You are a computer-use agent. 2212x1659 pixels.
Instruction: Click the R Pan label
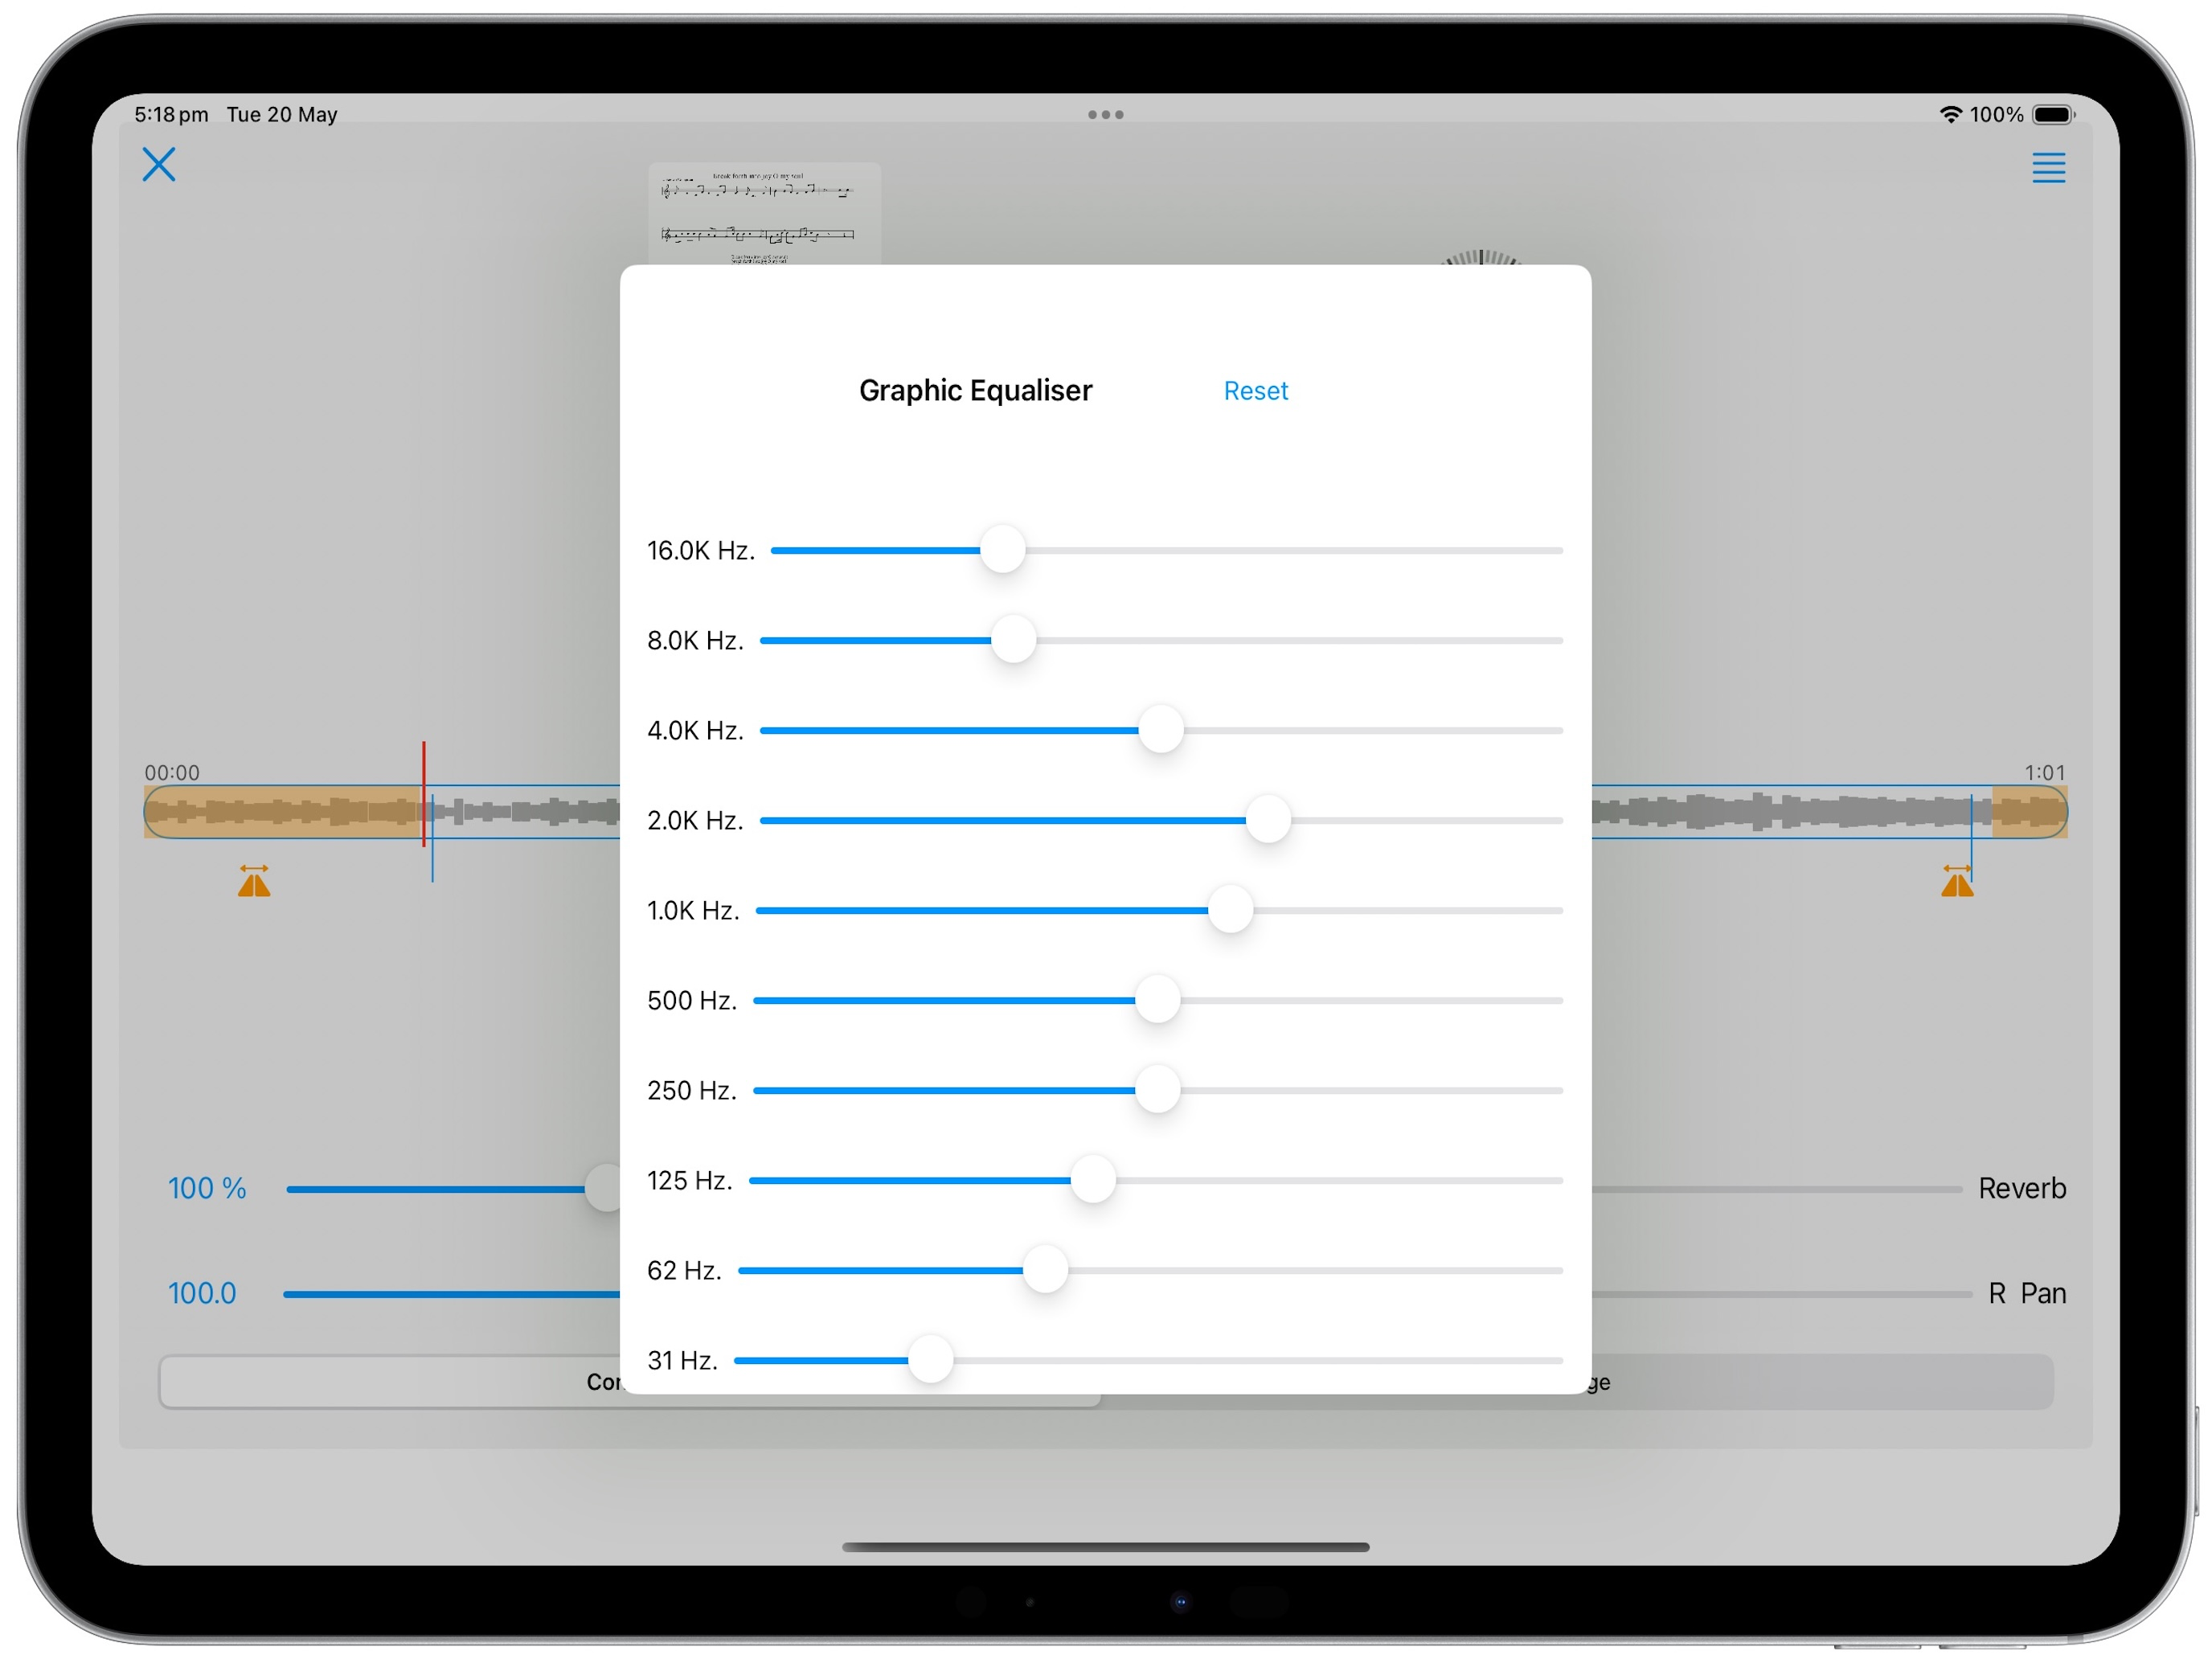coord(2026,1293)
